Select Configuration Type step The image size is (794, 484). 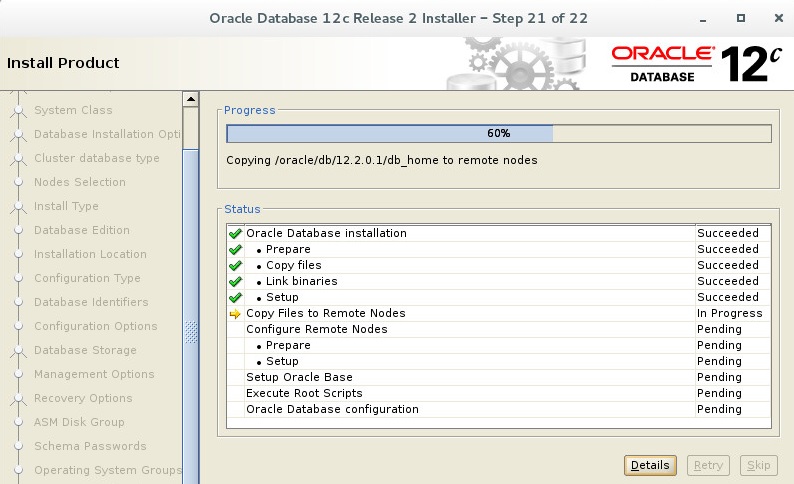point(87,278)
